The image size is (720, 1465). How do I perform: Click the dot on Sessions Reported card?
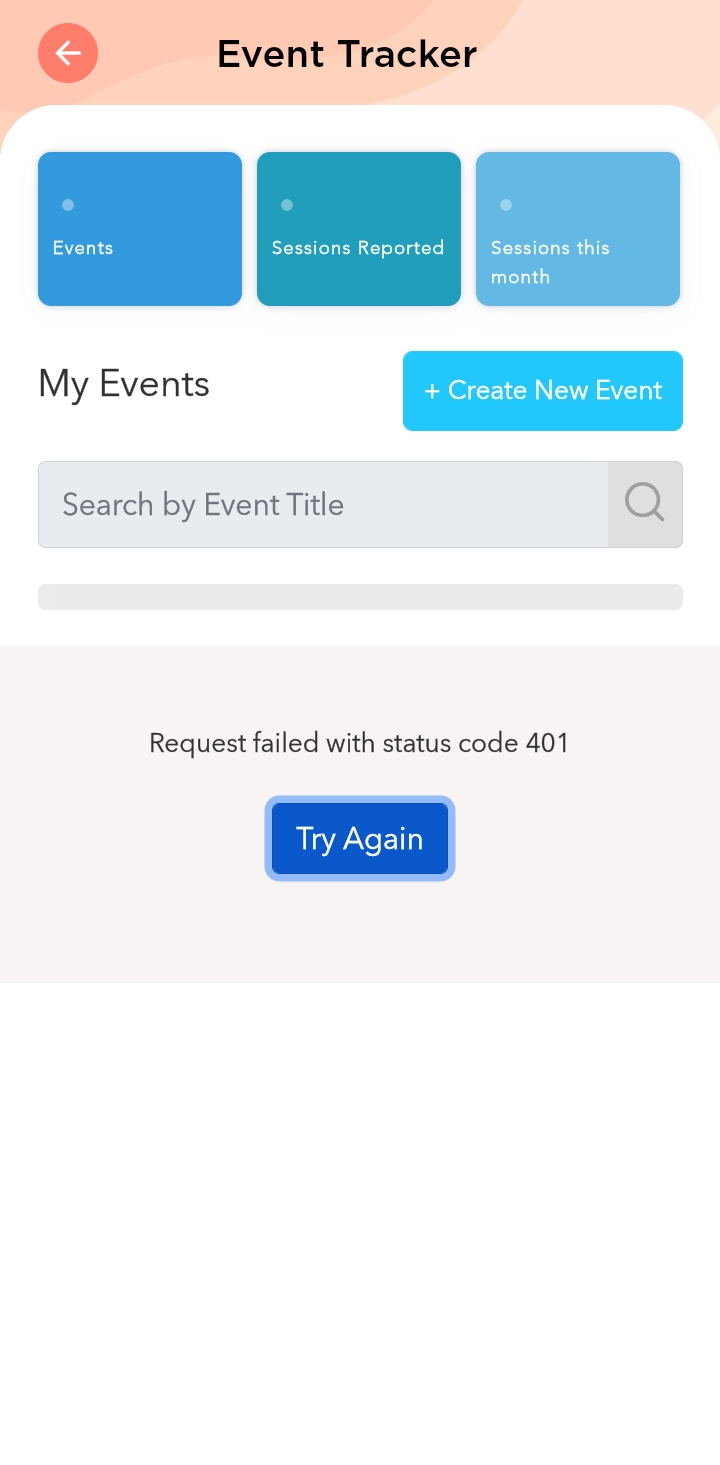click(287, 205)
